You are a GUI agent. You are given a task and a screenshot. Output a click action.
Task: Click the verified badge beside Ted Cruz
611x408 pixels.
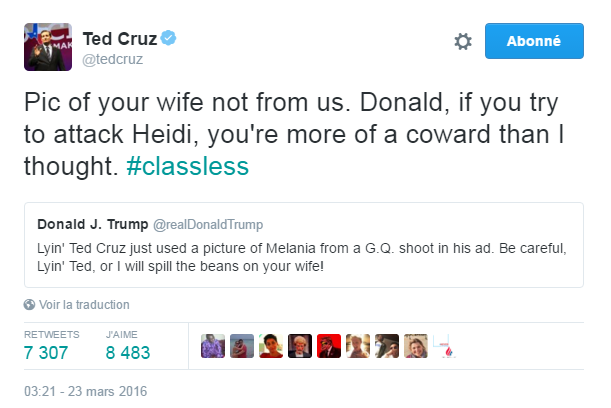pyautogui.click(x=171, y=39)
